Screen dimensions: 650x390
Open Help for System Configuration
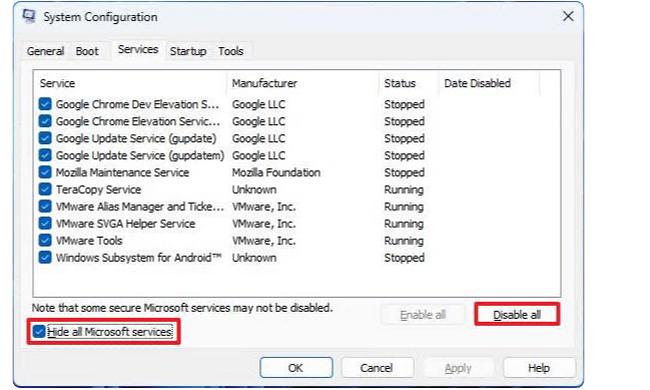539,368
